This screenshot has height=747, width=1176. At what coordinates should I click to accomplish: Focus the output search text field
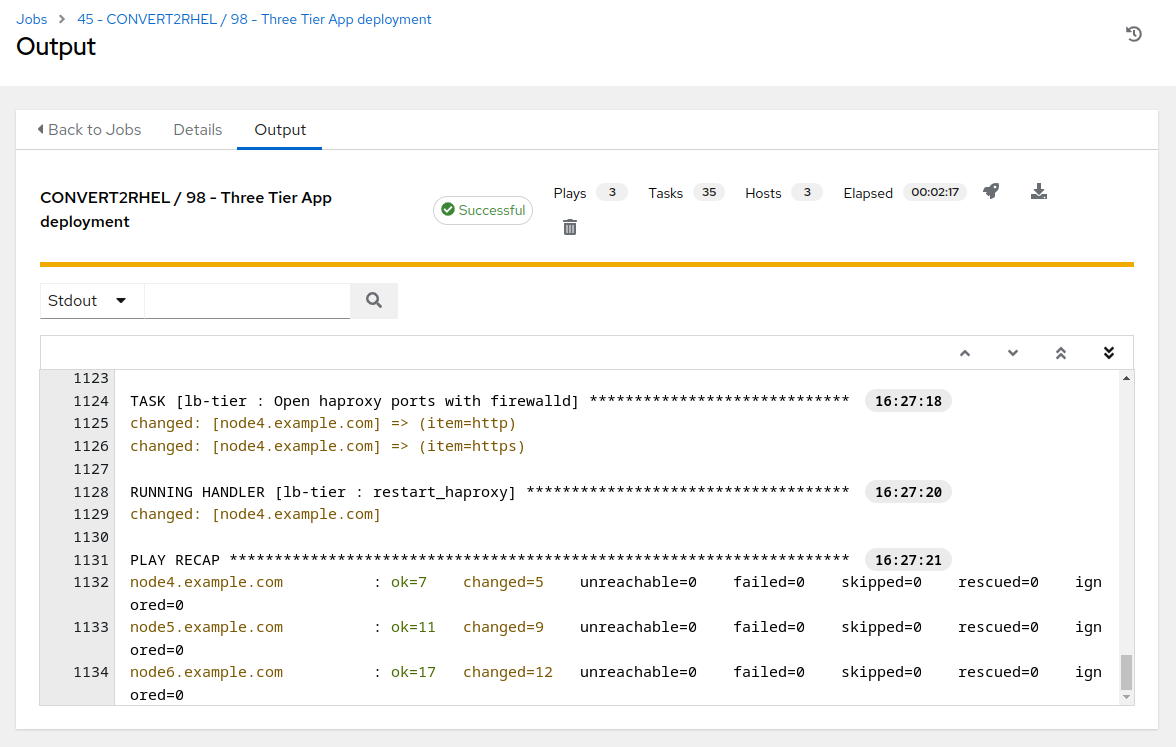tap(247, 300)
